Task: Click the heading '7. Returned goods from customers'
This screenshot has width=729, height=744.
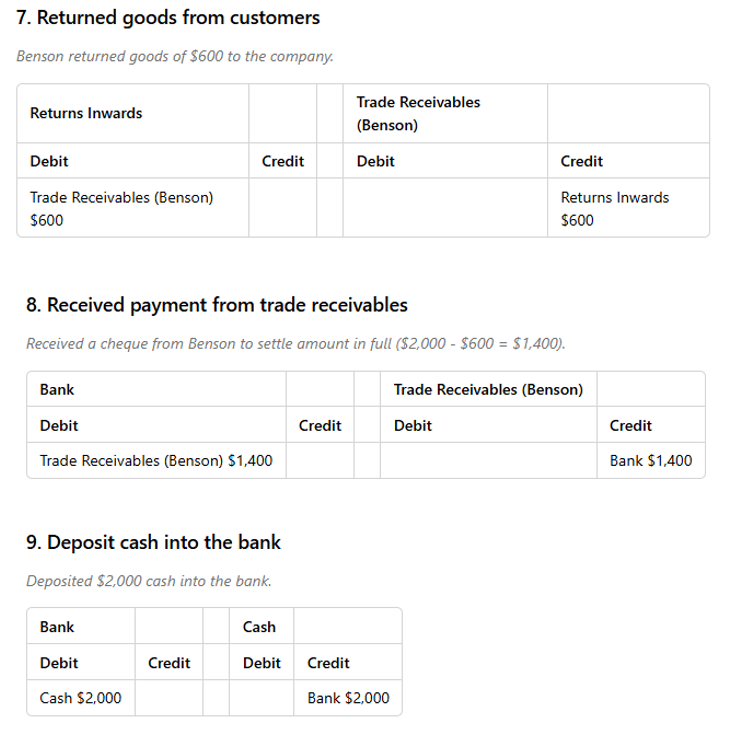Action: coord(168,18)
